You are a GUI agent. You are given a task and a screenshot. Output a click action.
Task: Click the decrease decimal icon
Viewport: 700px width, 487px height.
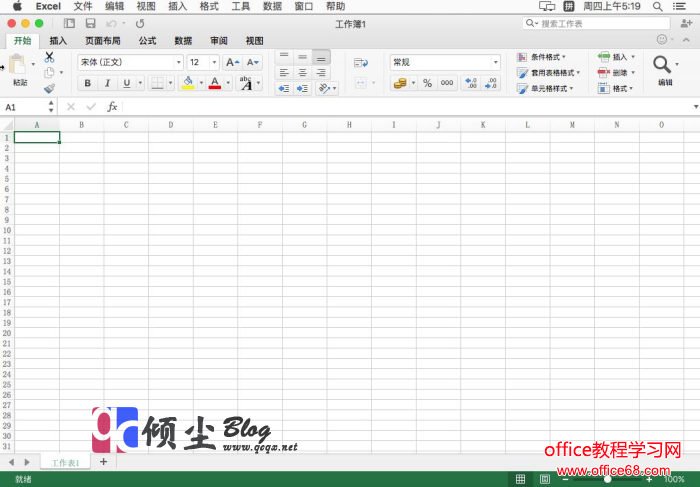[x=491, y=83]
